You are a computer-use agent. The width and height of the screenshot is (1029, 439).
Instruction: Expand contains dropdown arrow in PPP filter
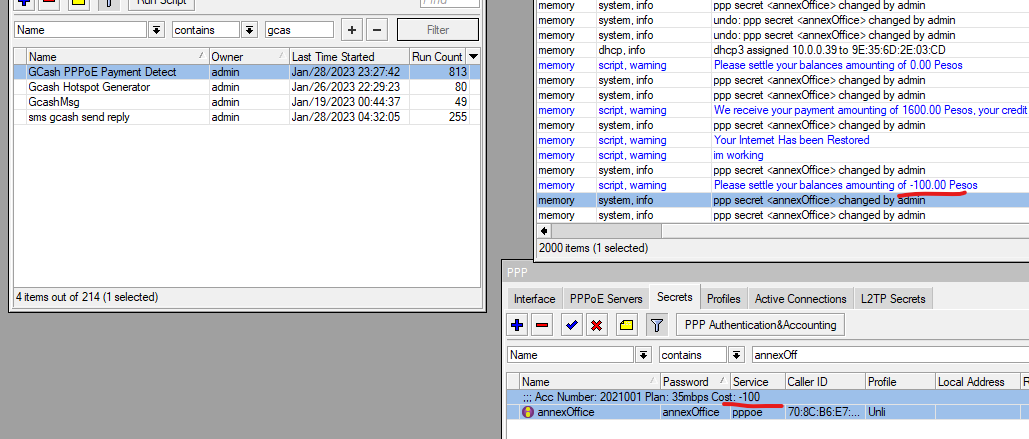coord(737,355)
